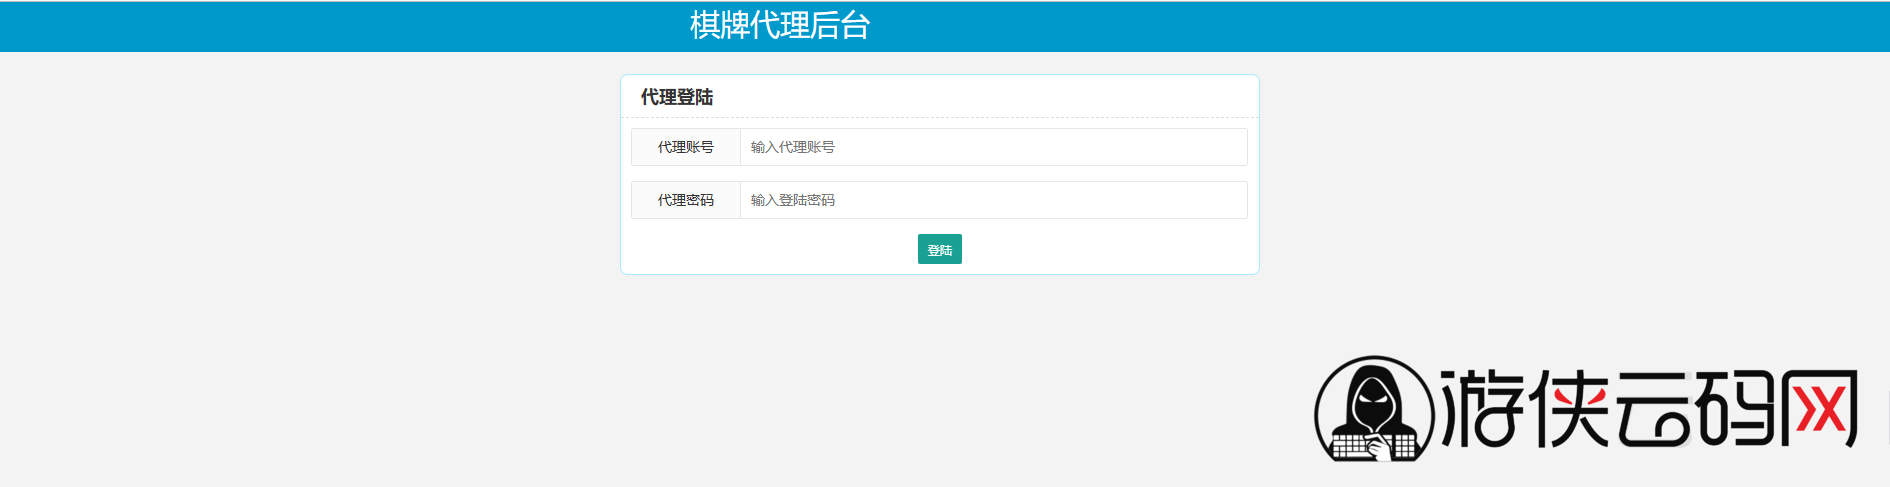Click the 棋牌代理后台 header title
Image resolution: width=1890 pixels, height=487 pixels.
tap(780, 26)
